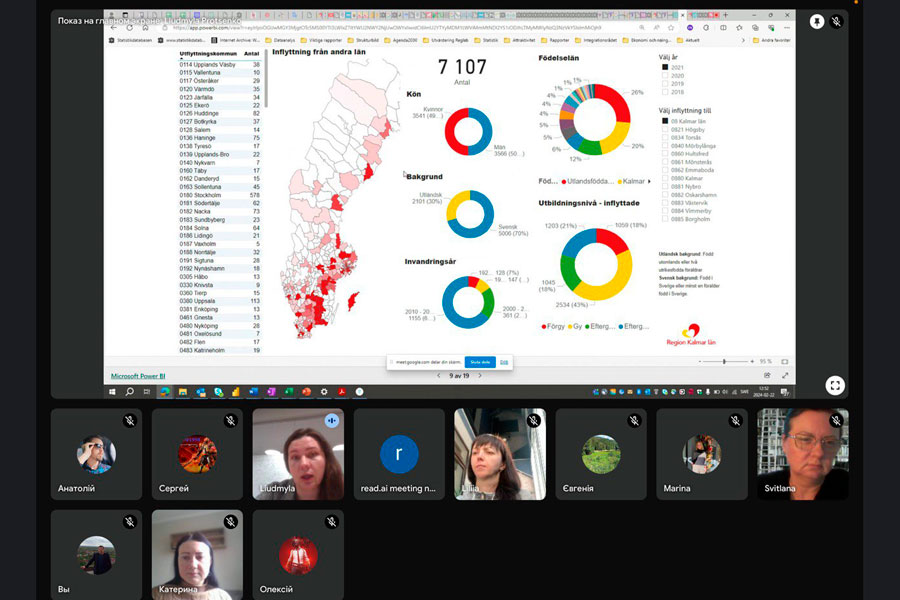Click fit-to-page icon beside zoom percentage
The height and width of the screenshot is (600, 900).
point(785,362)
